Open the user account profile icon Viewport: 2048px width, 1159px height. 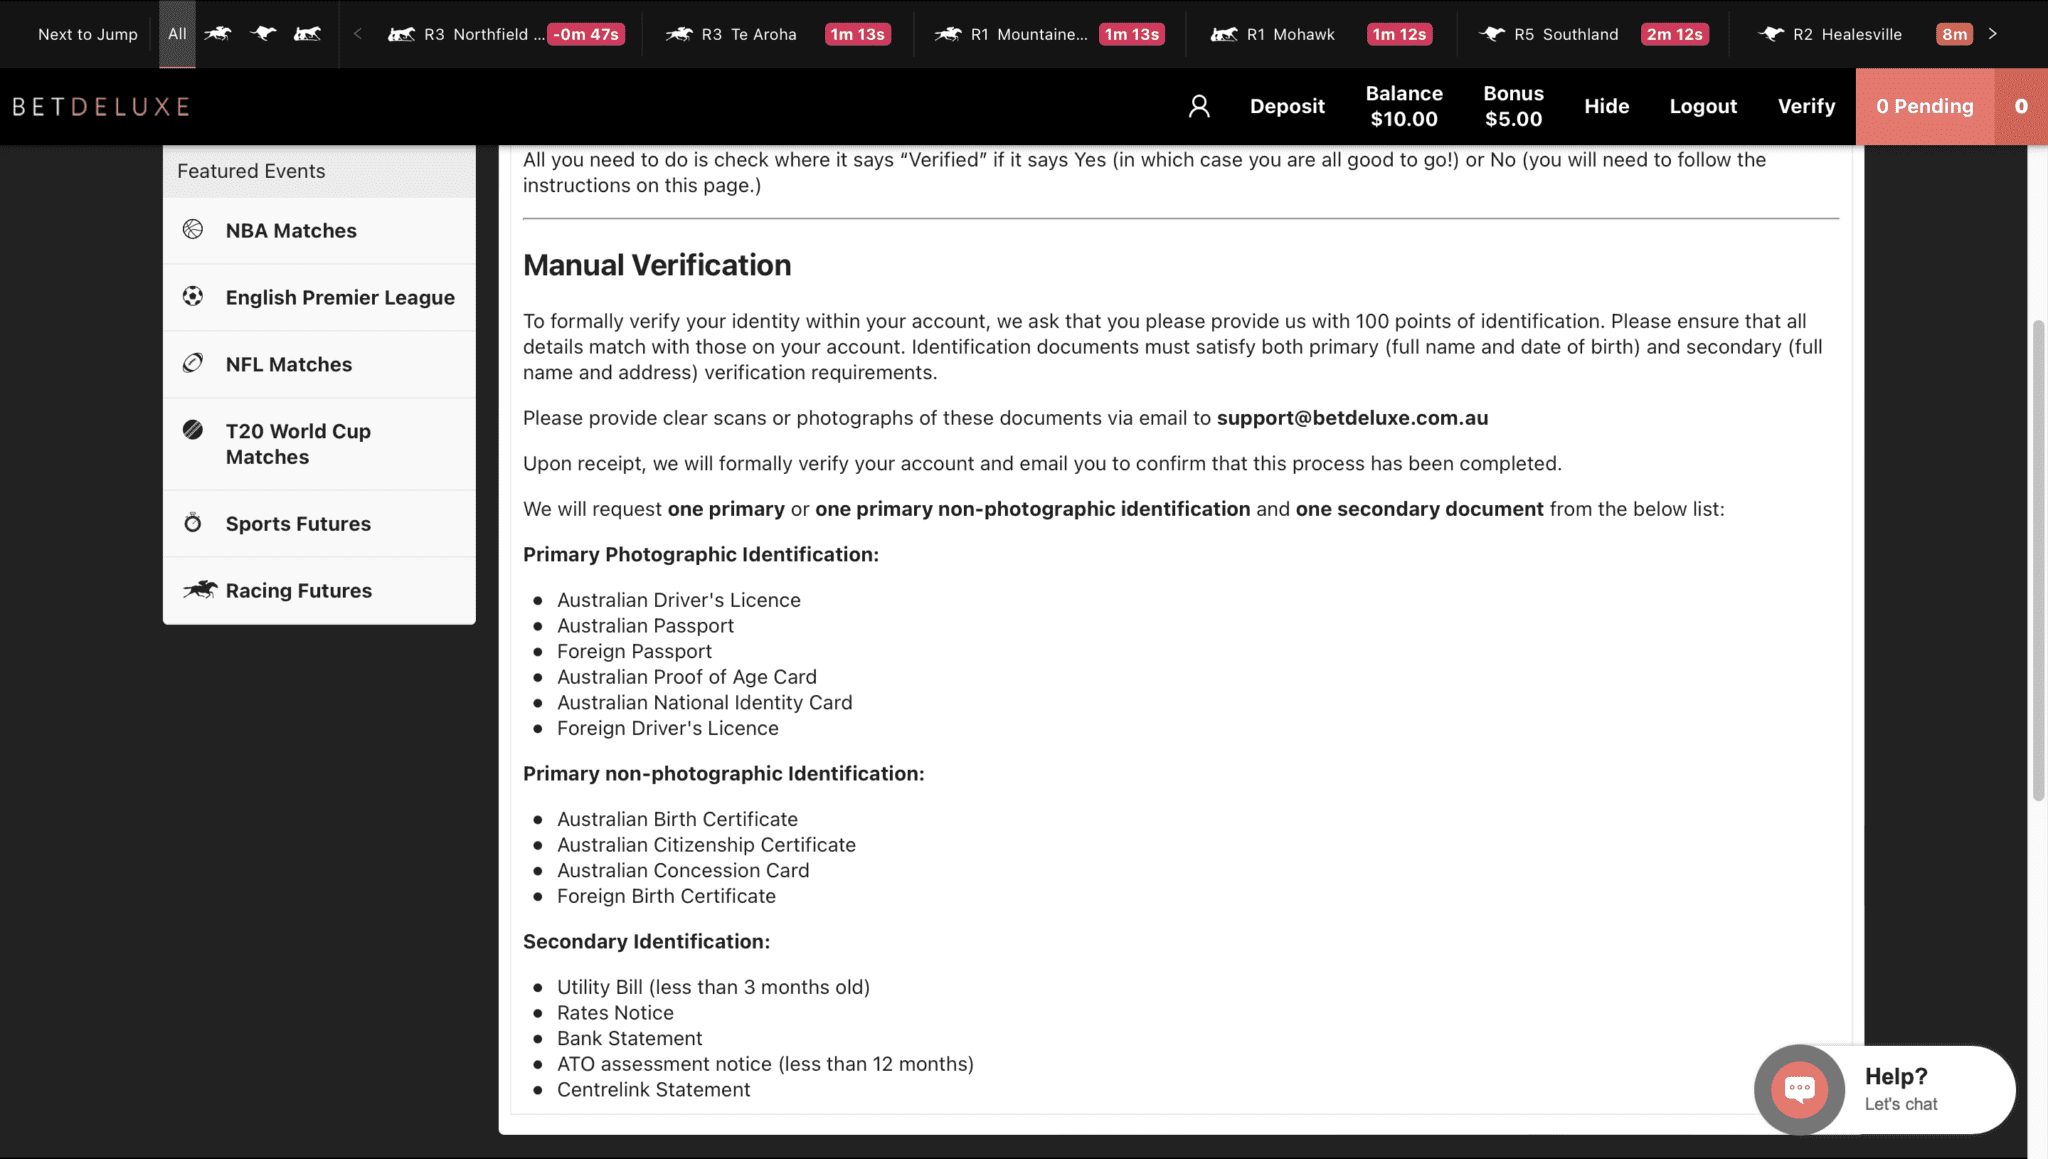tap(1199, 106)
